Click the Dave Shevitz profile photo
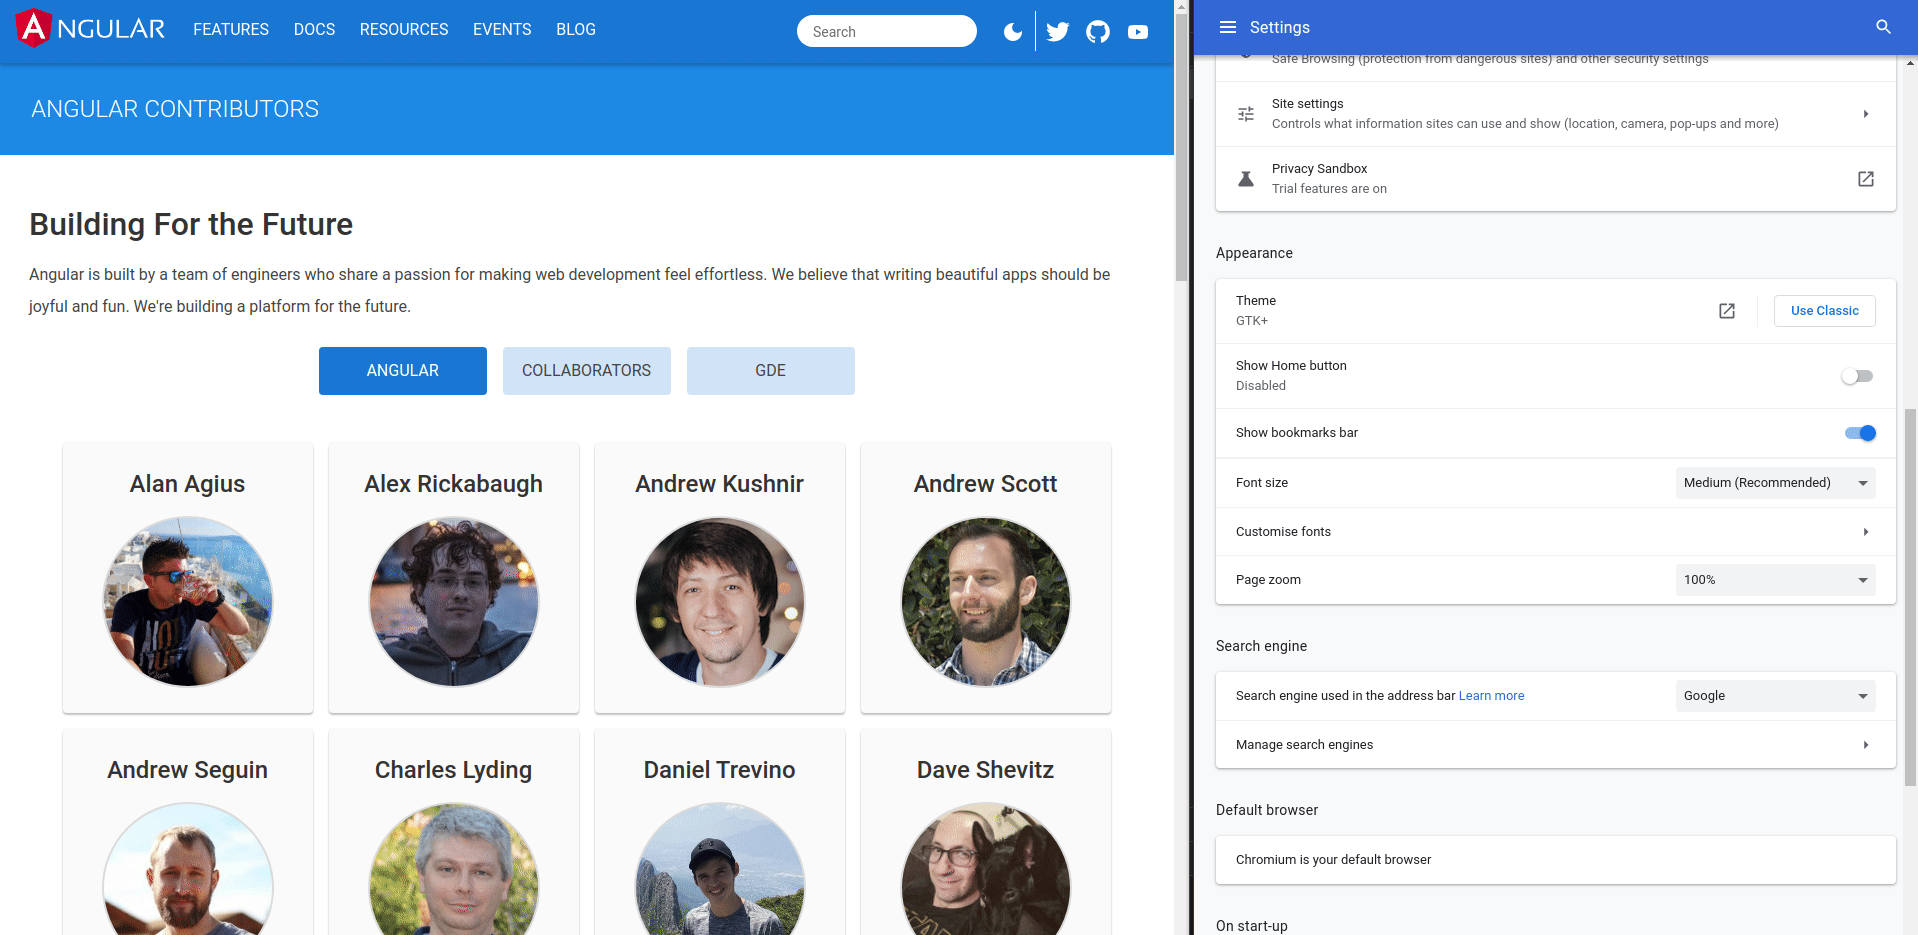The width and height of the screenshot is (1918, 935). tap(986, 869)
